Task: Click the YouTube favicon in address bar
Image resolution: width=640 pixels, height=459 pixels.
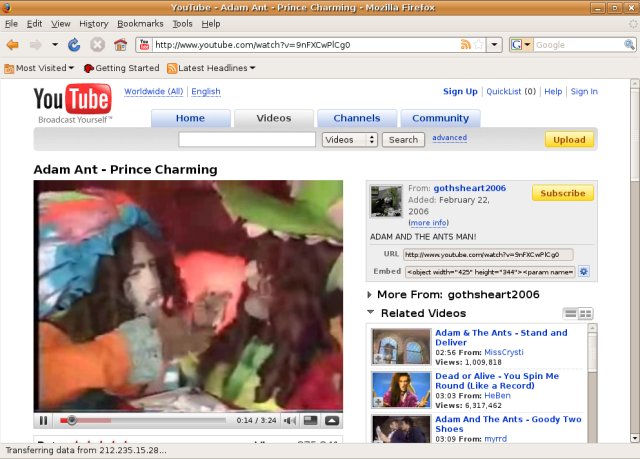Action: (x=144, y=44)
